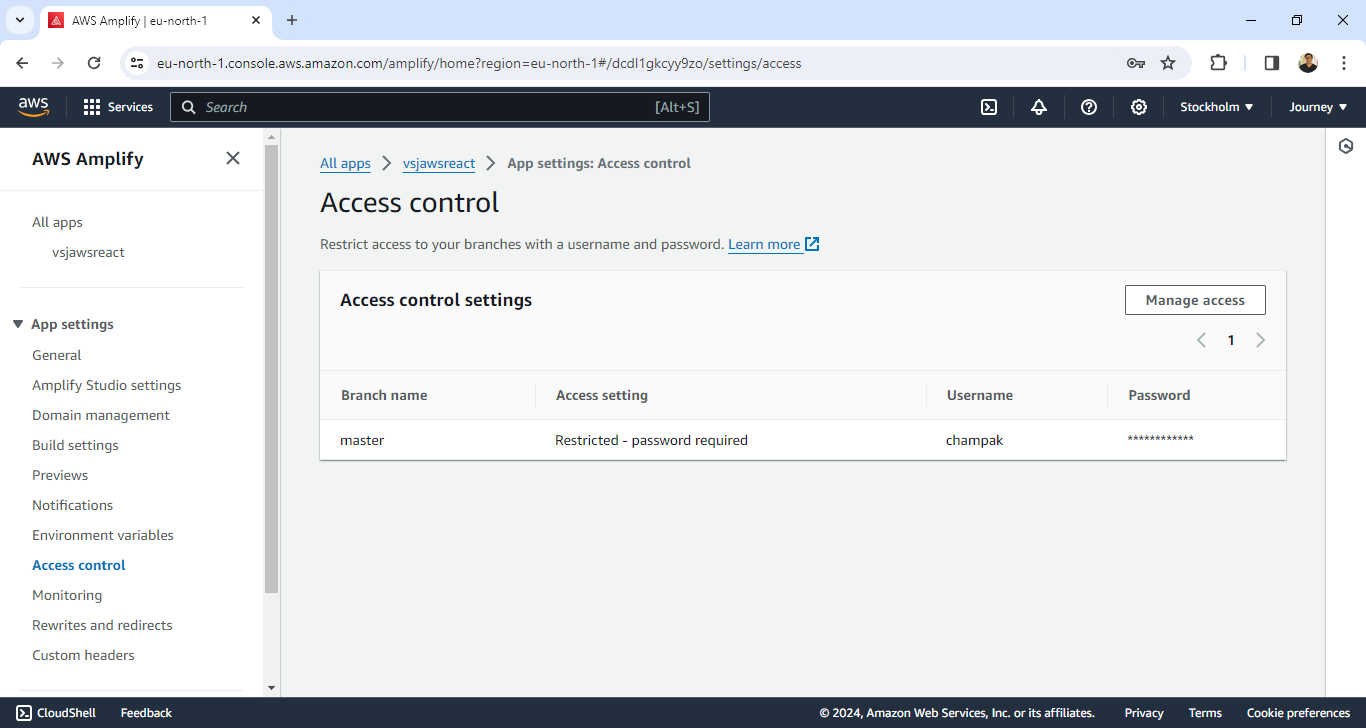Close the AWS Amplify side navigation
1366x728 pixels.
[x=233, y=158]
